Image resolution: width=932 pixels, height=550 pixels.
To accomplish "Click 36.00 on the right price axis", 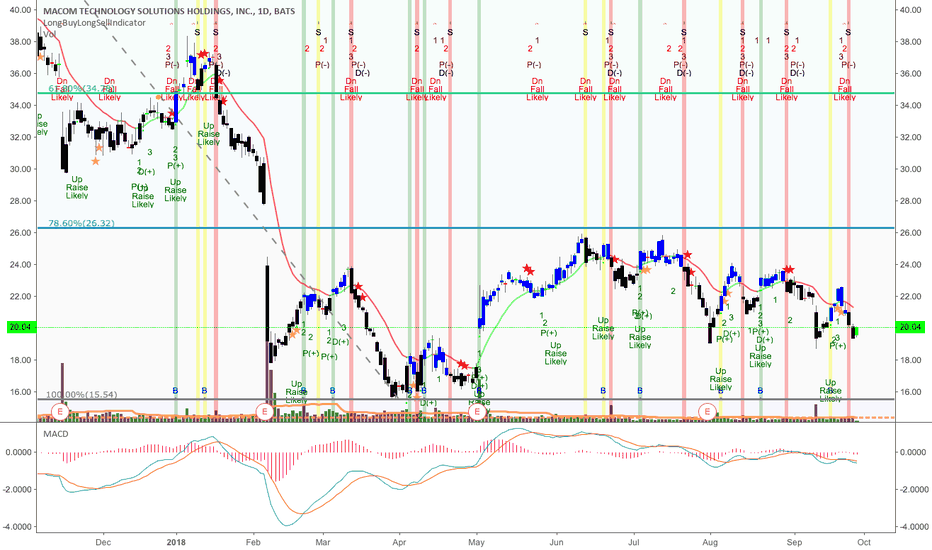I will 911,73.
